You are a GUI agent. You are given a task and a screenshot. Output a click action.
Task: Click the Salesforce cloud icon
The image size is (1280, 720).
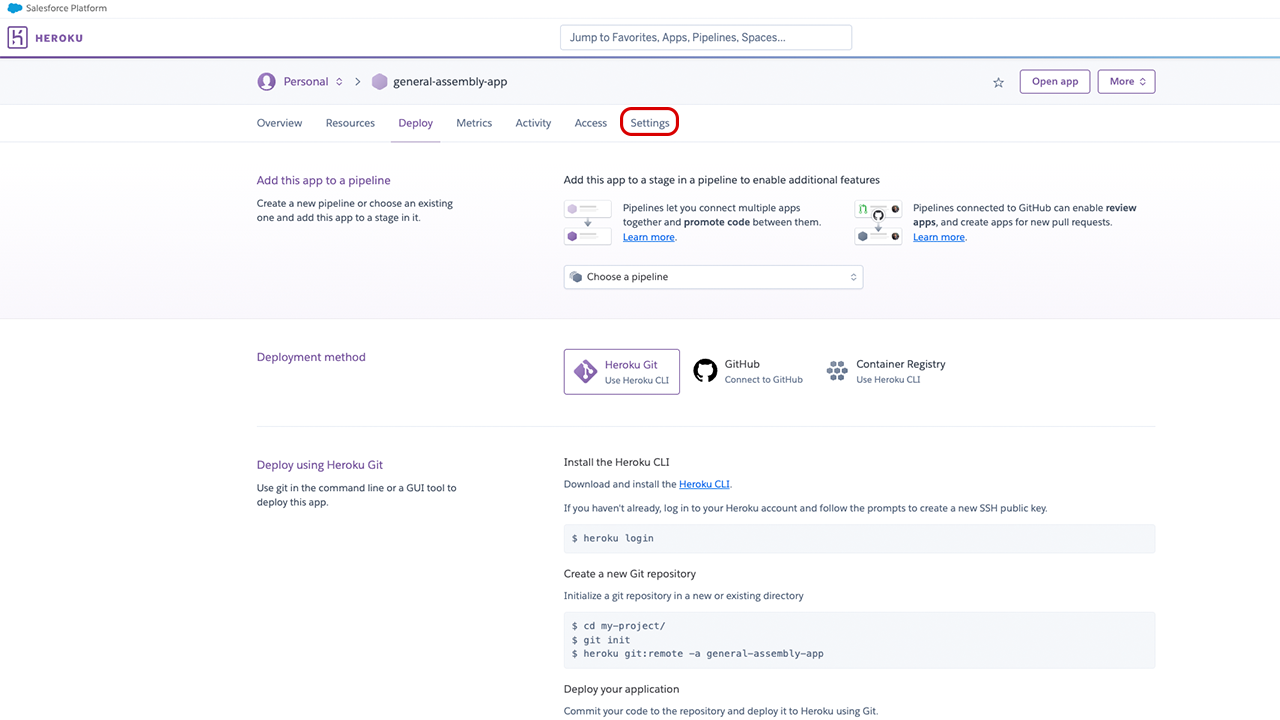[x=15, y=8]
